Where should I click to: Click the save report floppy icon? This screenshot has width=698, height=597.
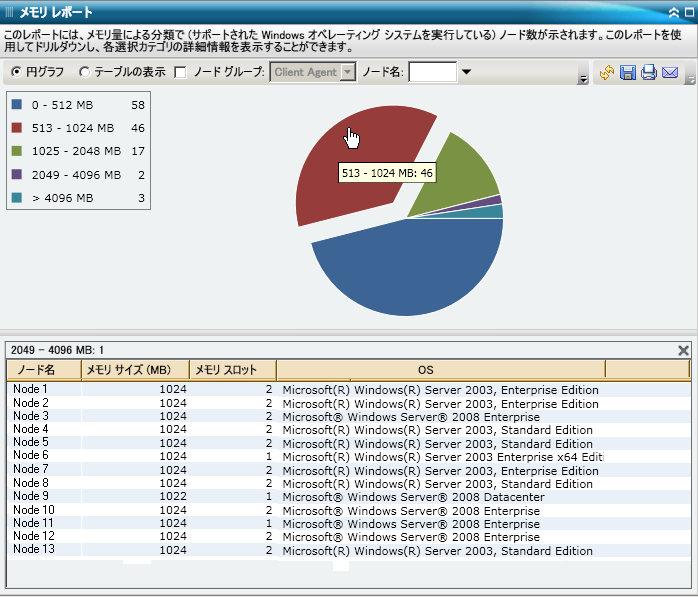628,72
